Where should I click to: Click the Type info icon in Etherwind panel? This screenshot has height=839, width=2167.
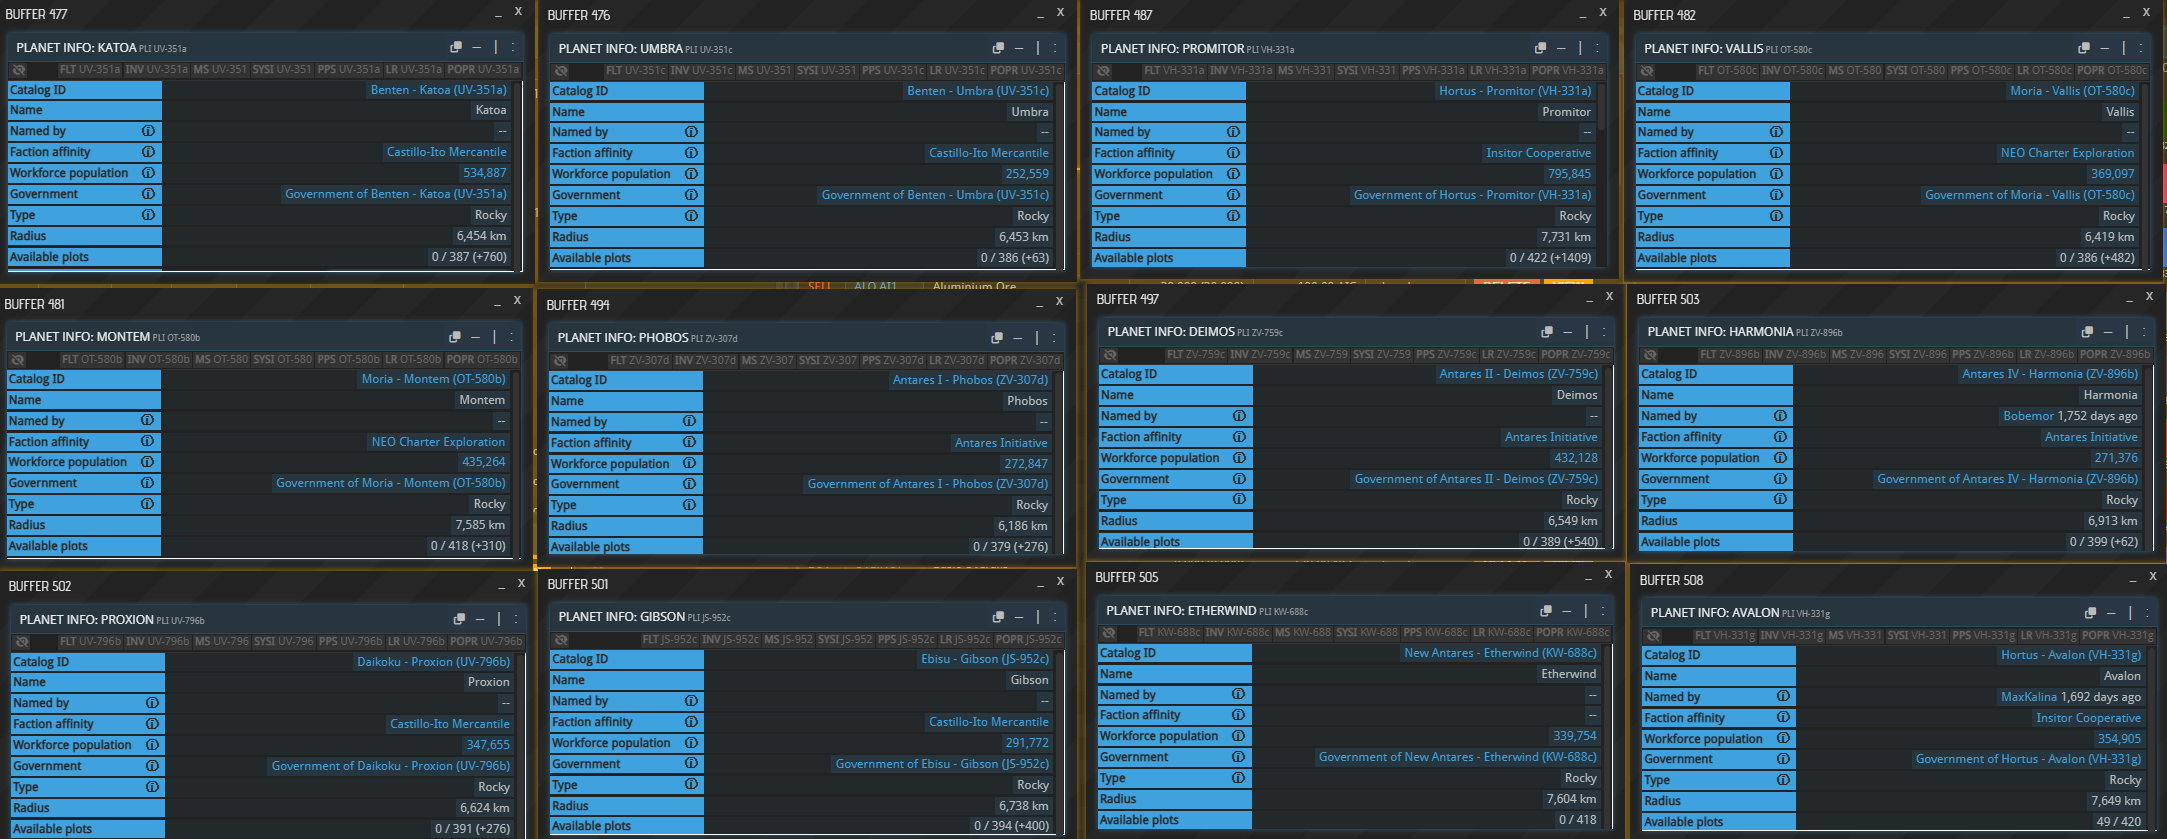point(1238,778)
